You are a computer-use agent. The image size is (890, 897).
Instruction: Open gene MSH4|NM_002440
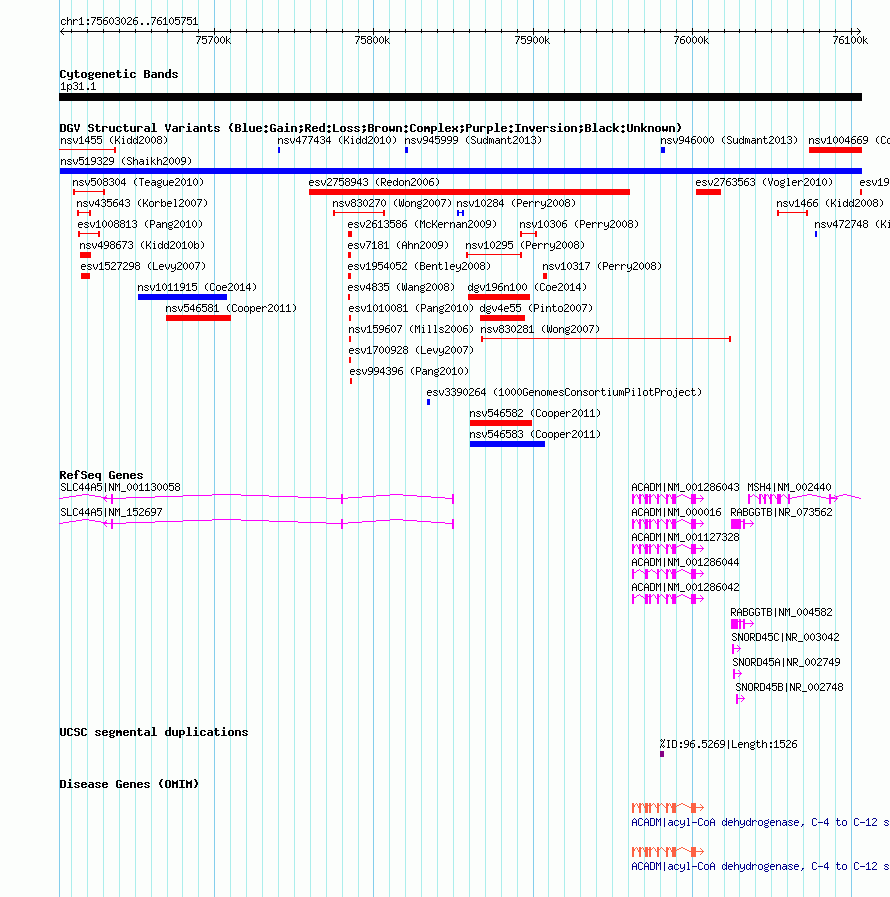click(789, 487)
